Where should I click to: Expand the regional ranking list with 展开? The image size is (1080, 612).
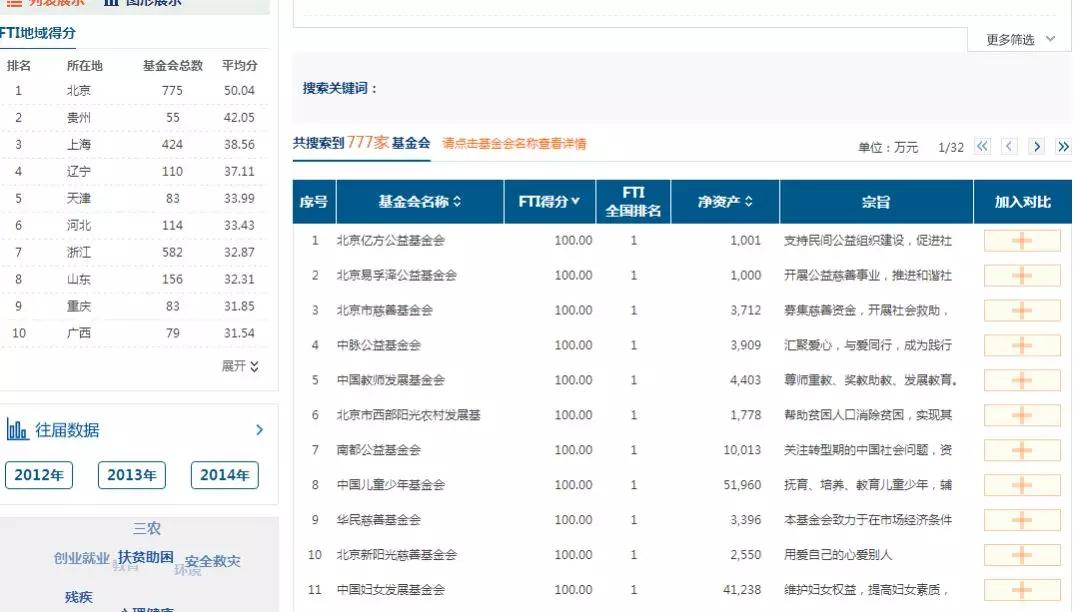240,366
